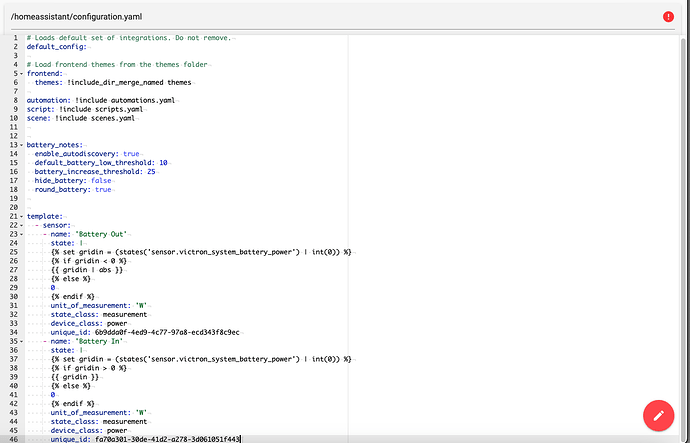Click line number 1 in the gutter
This screenshot has height=443, width=690.
14,38
